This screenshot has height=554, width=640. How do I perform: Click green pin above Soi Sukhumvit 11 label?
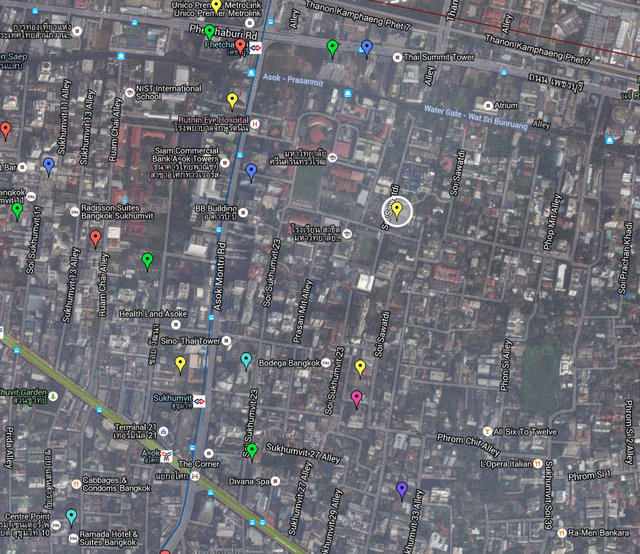point(17,211)
